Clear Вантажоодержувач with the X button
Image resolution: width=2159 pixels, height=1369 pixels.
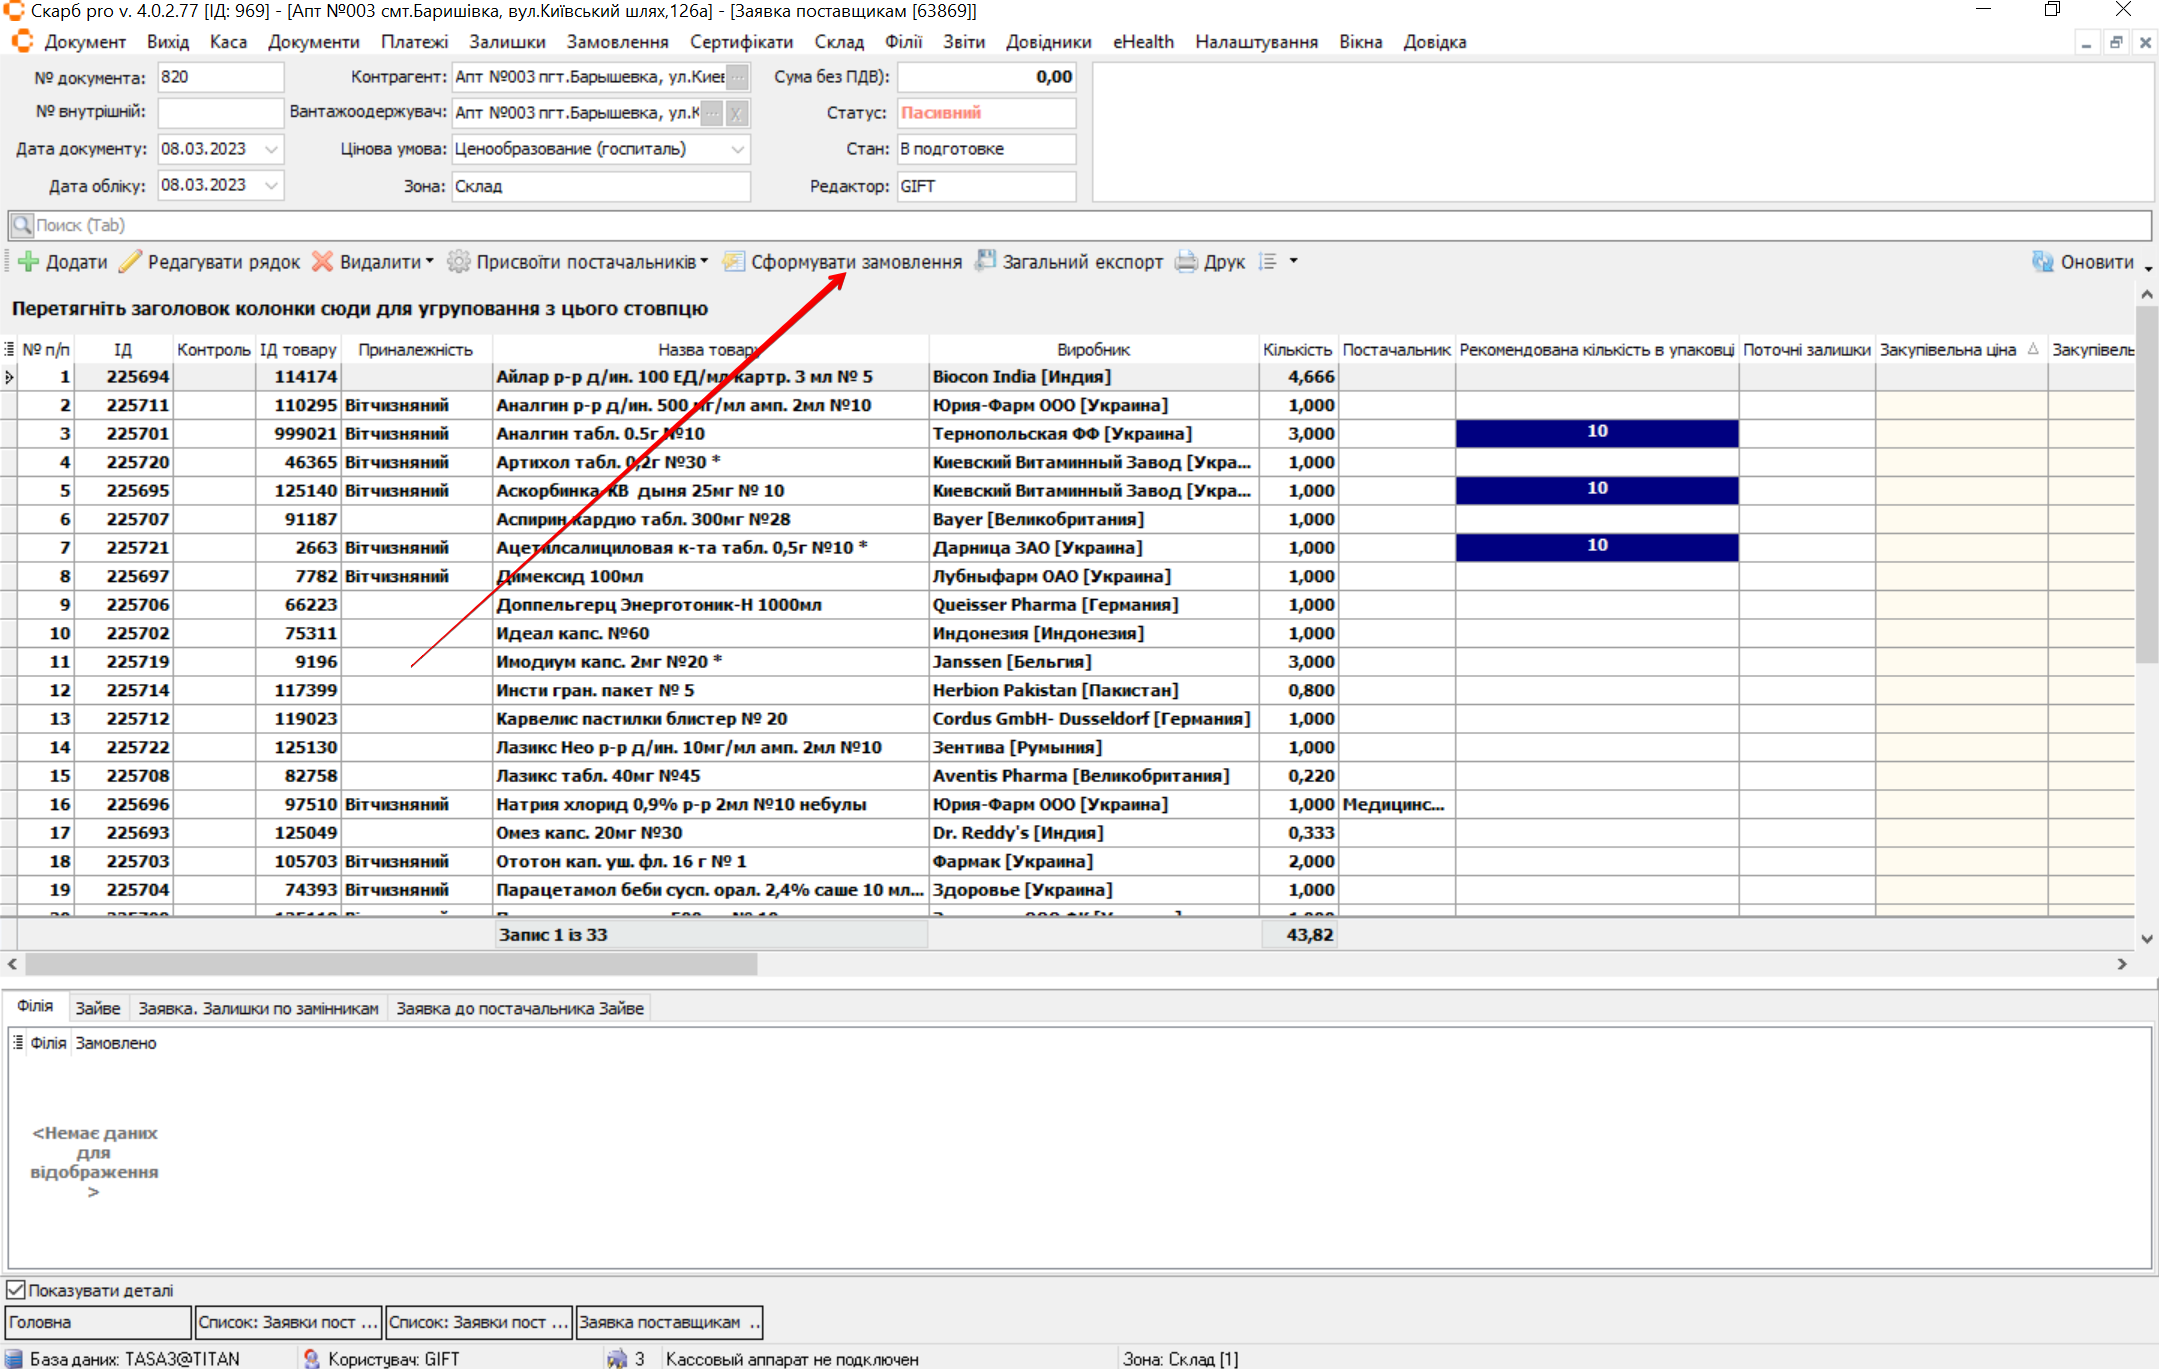[x=737, y=113]
